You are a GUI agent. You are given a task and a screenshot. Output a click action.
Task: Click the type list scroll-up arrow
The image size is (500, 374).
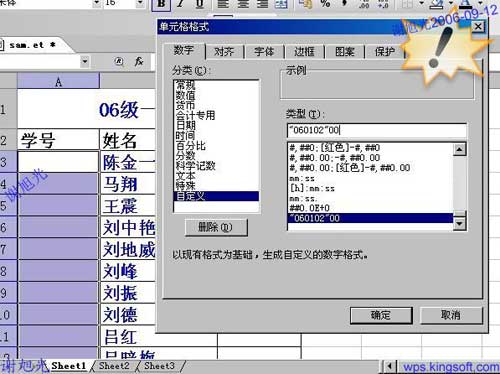point(460,149)
